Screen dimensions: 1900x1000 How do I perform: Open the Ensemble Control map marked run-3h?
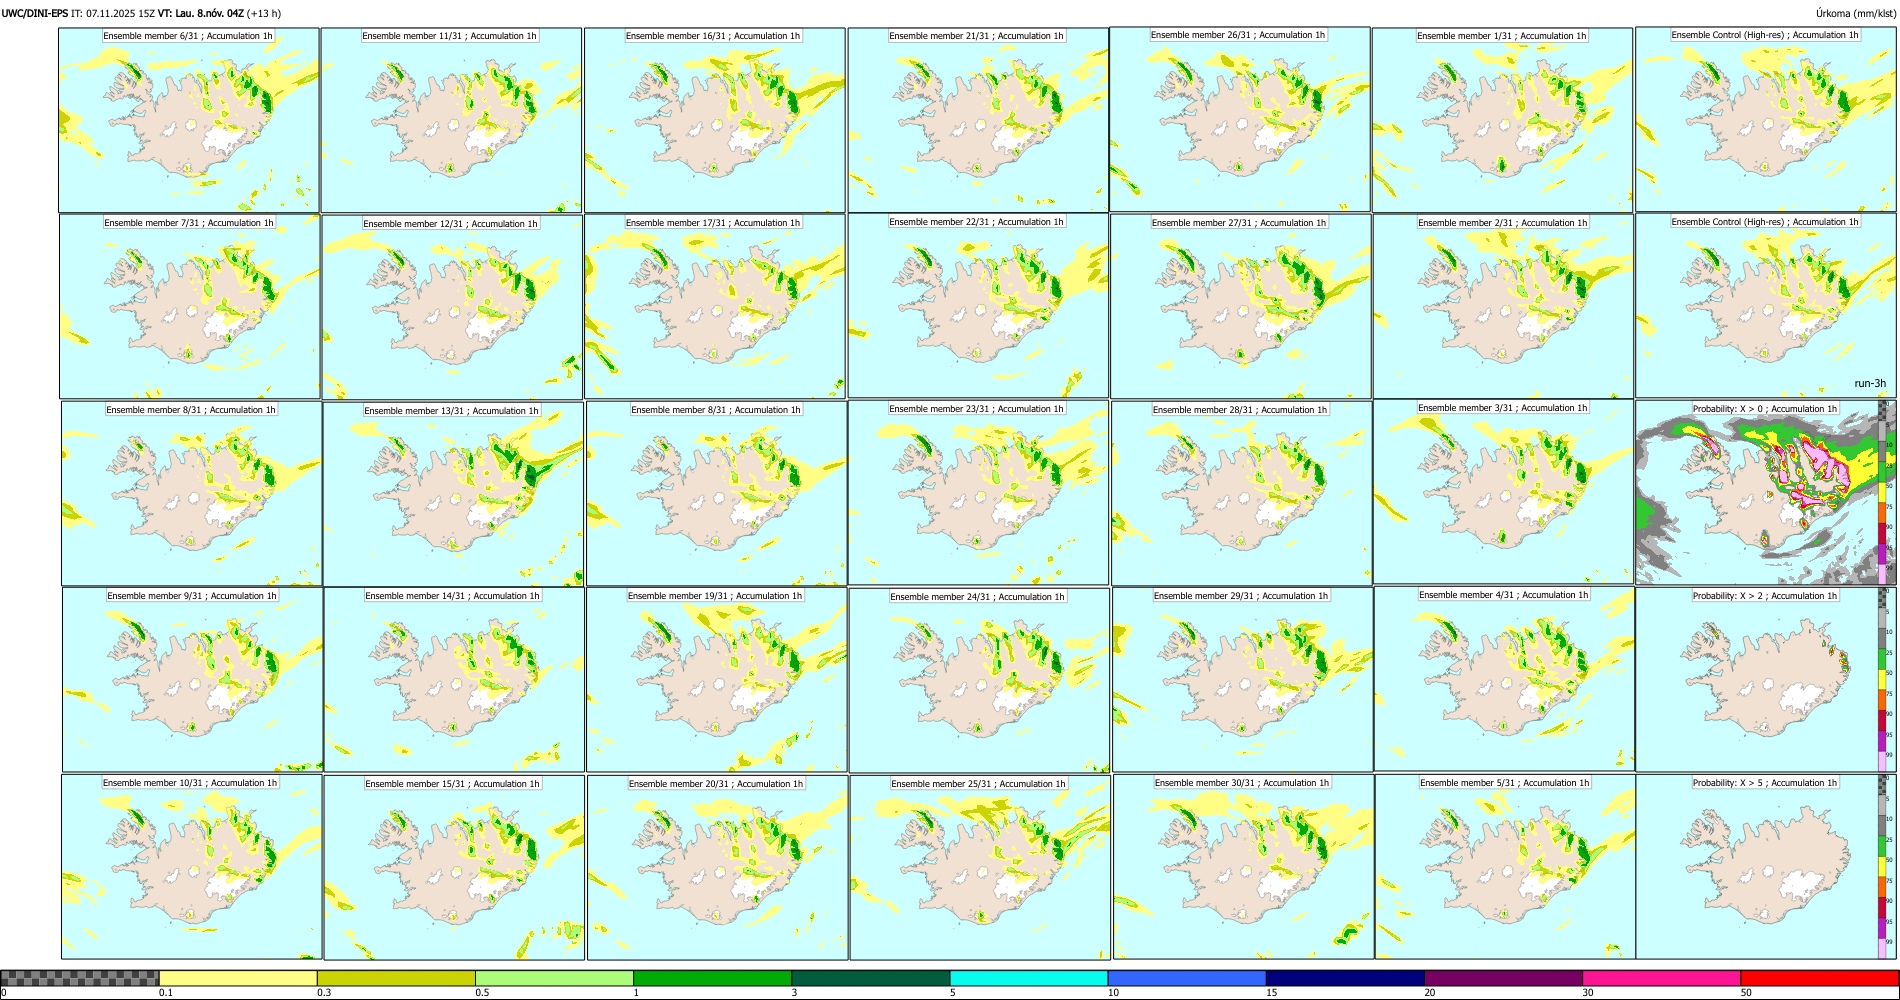tap(1766, 306)
